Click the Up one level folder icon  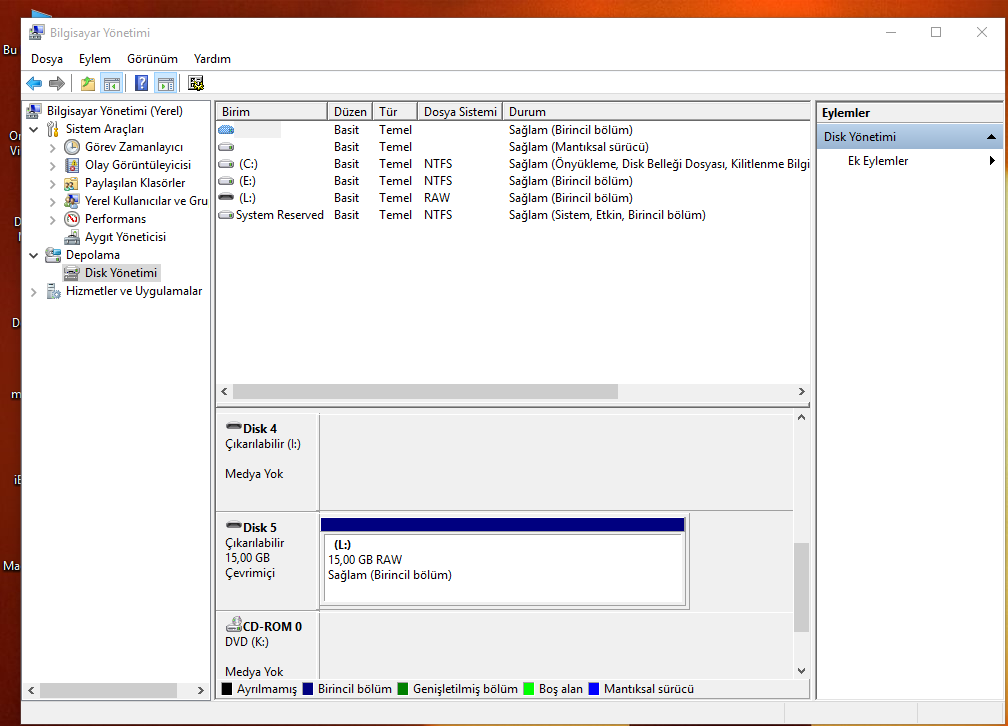tap(88, 83)
